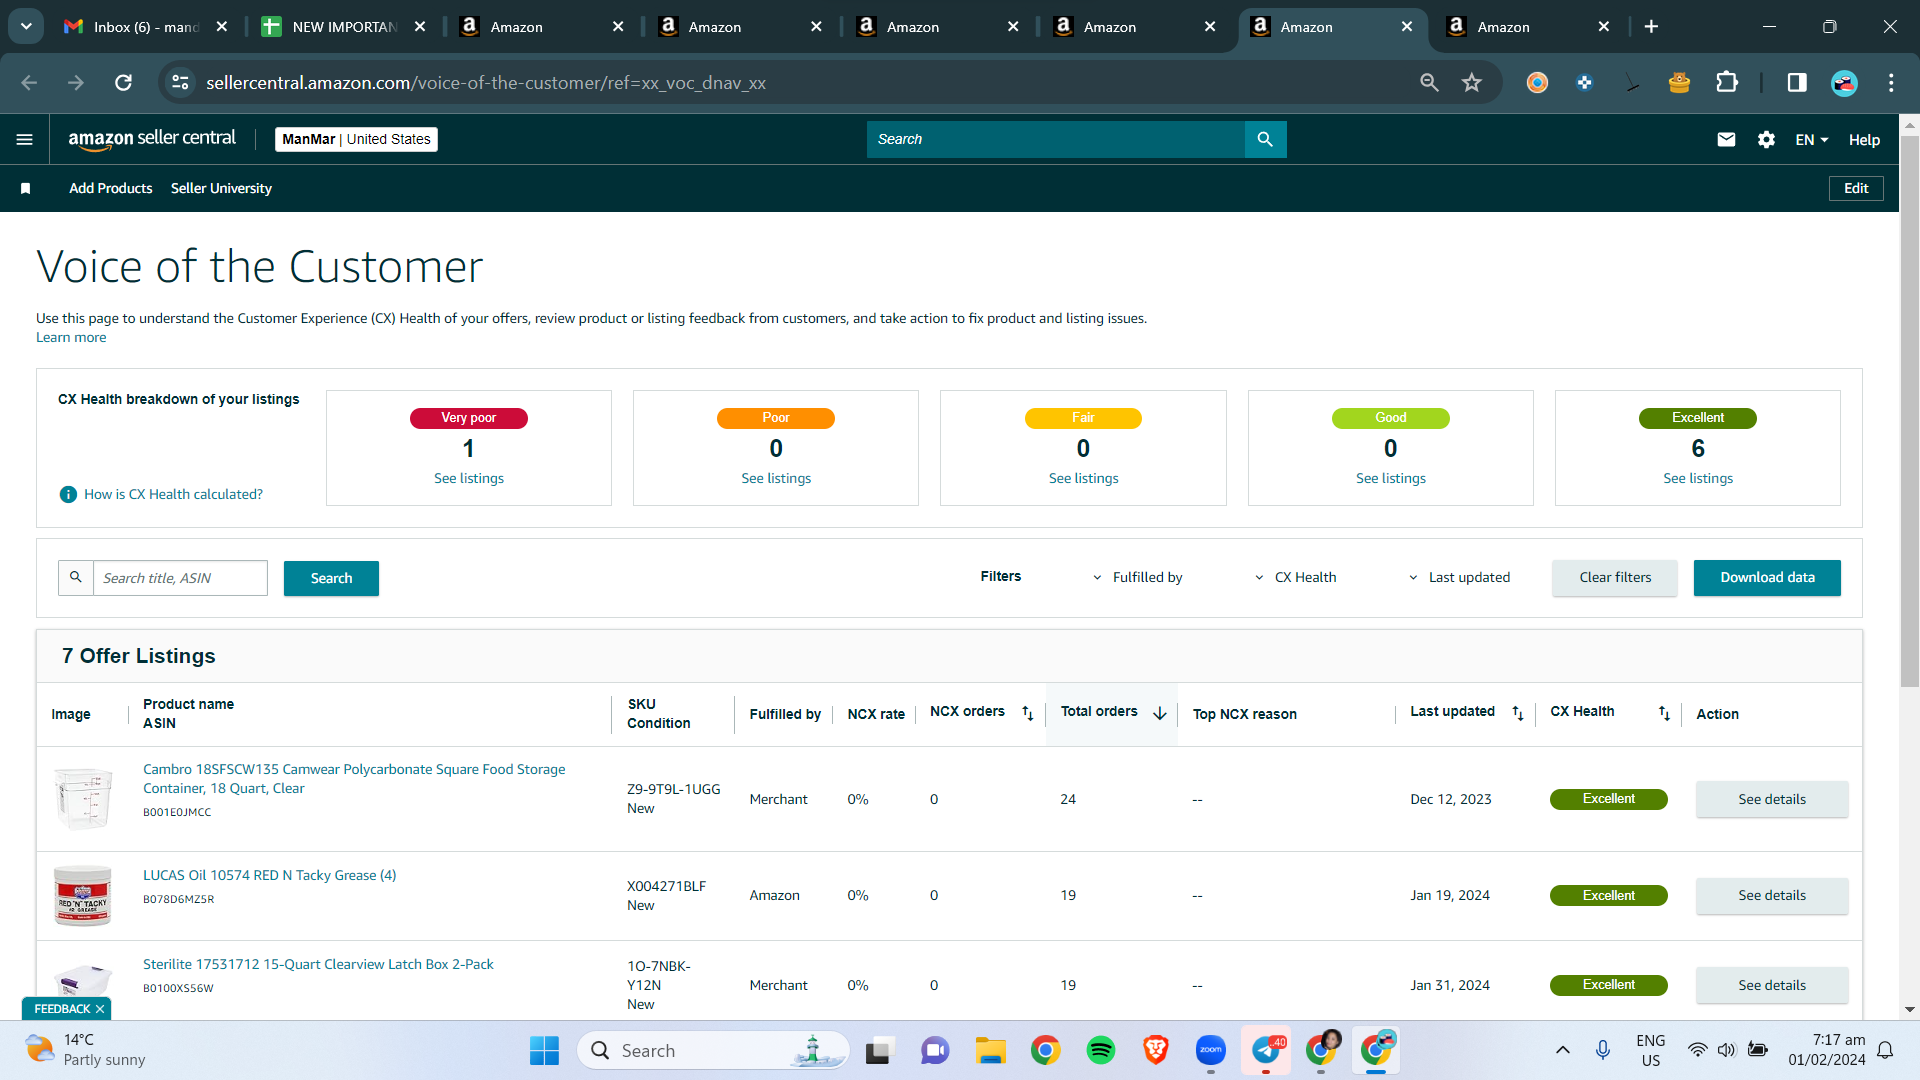See listings under Excellent
The width and height of the screenshot is (1920, 1080).
[1698, 478]
